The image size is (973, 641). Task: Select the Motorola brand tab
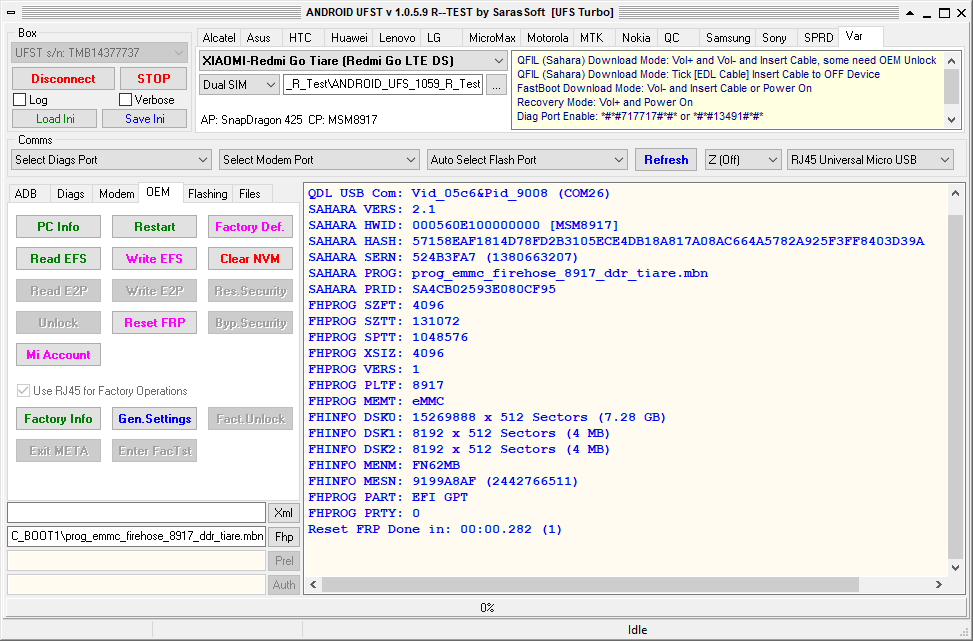(x=547, y=38)
